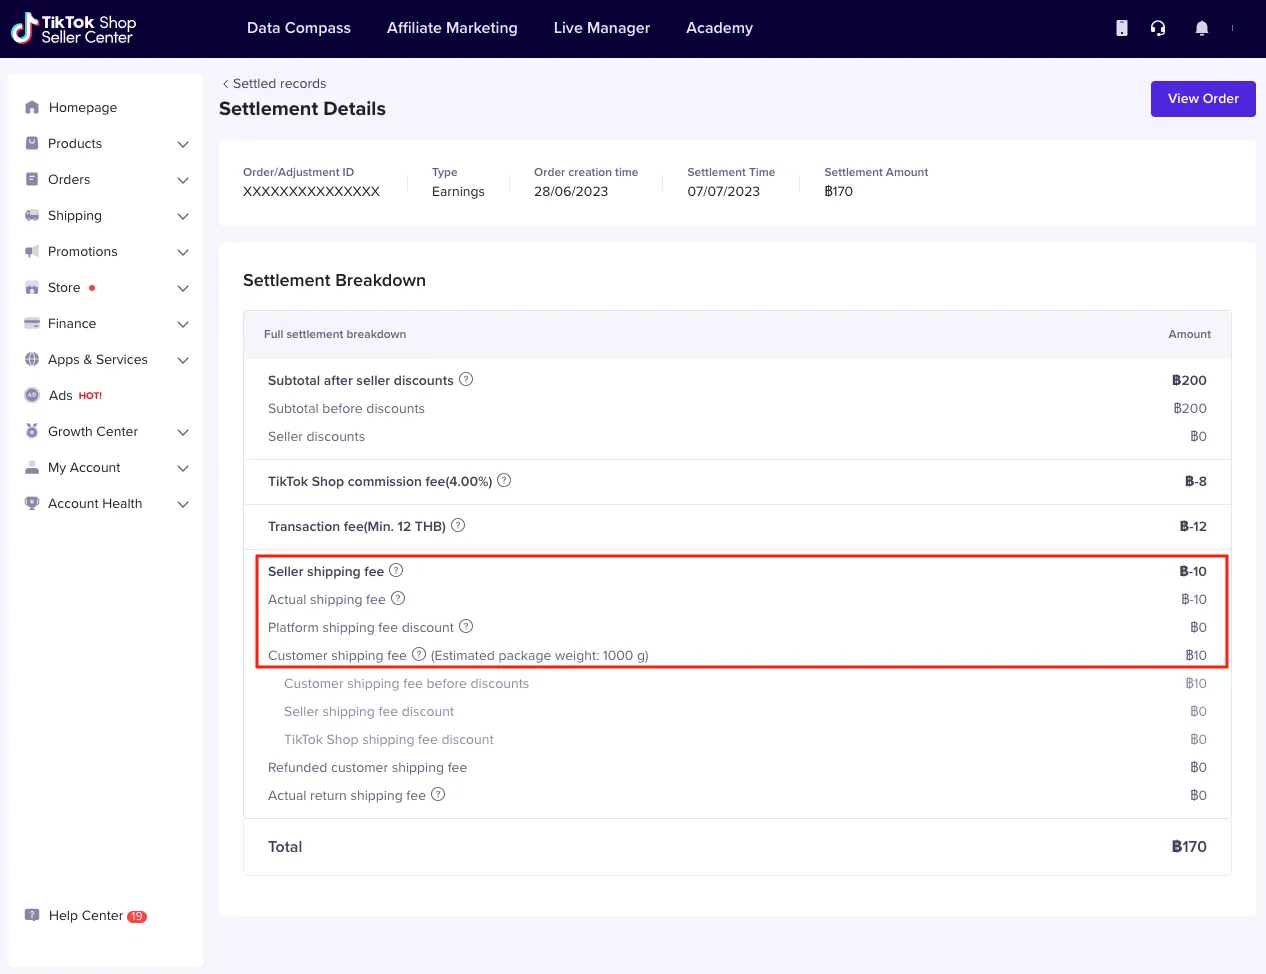Click info icon beside Platform shipping fee discount
The width and height of the screenshot is (1266, 974).
[466, 627]
